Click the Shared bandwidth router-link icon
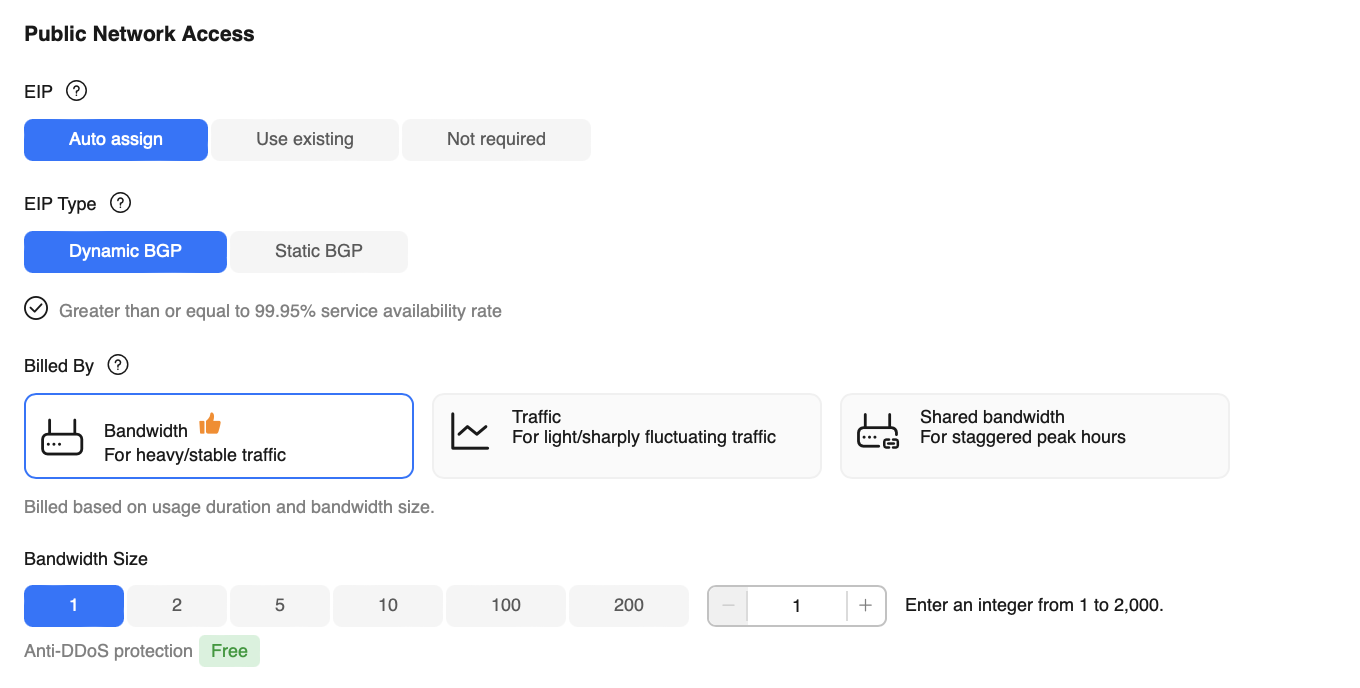Viewport: 1360px width, 688px height. click(x=878, y=431)
